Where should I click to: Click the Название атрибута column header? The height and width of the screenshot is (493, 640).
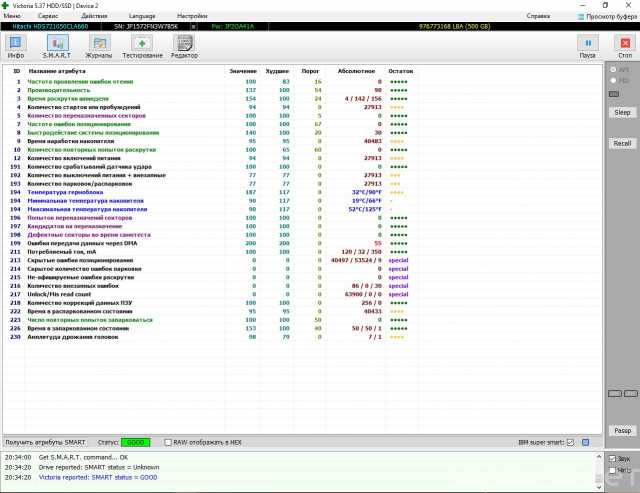point(57,71)
